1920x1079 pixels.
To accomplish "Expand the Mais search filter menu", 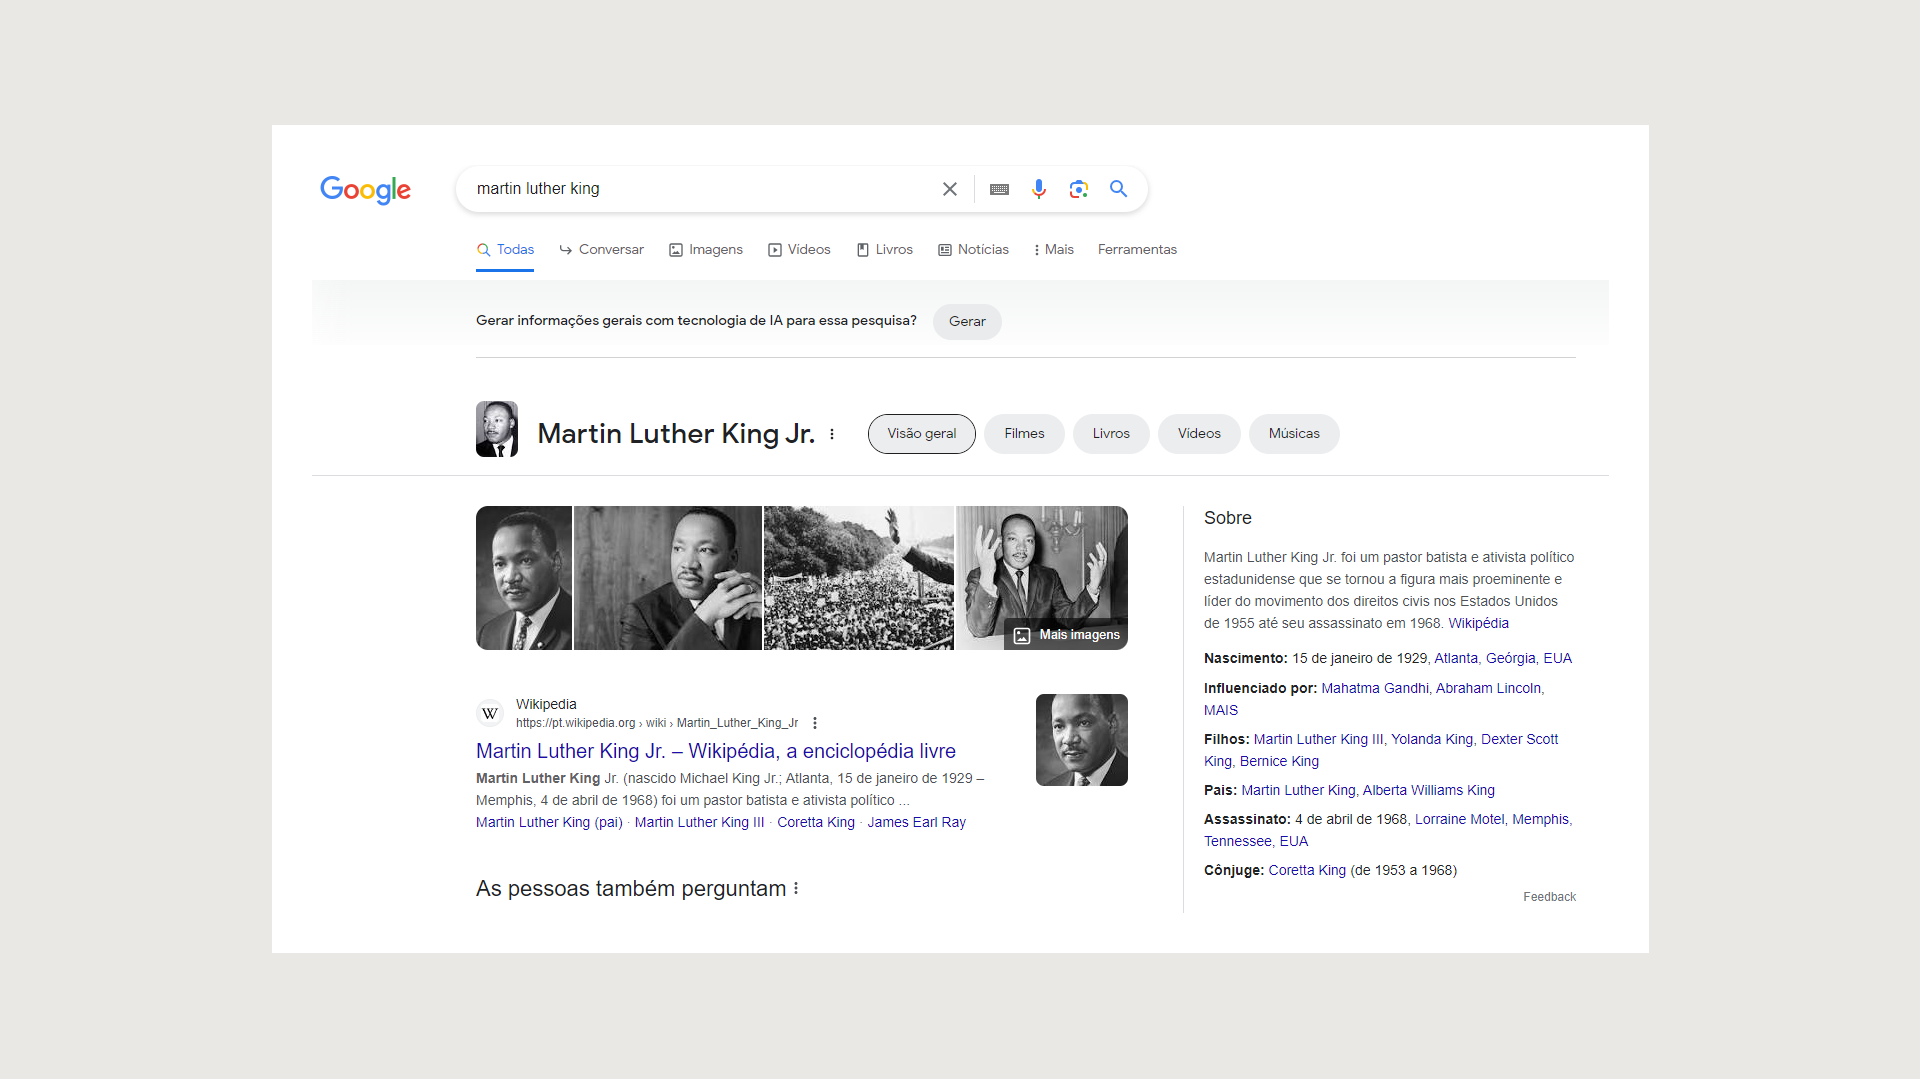I will click(1053, 250).
